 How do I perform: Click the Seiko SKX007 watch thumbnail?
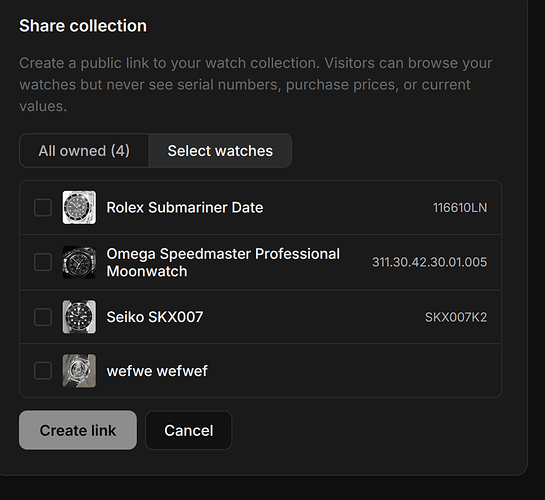point(79,317)
